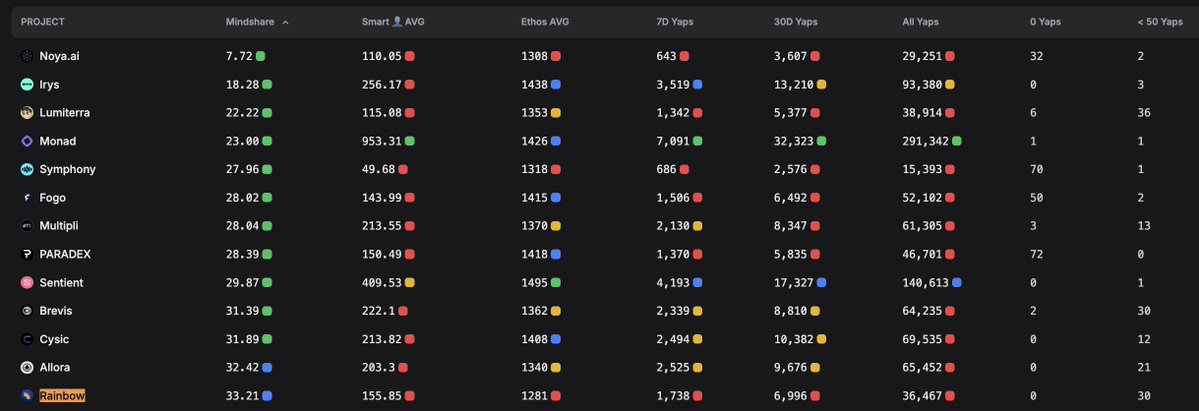Open the Irys project name
This screenshot has height=411, width=1199.
49,84
